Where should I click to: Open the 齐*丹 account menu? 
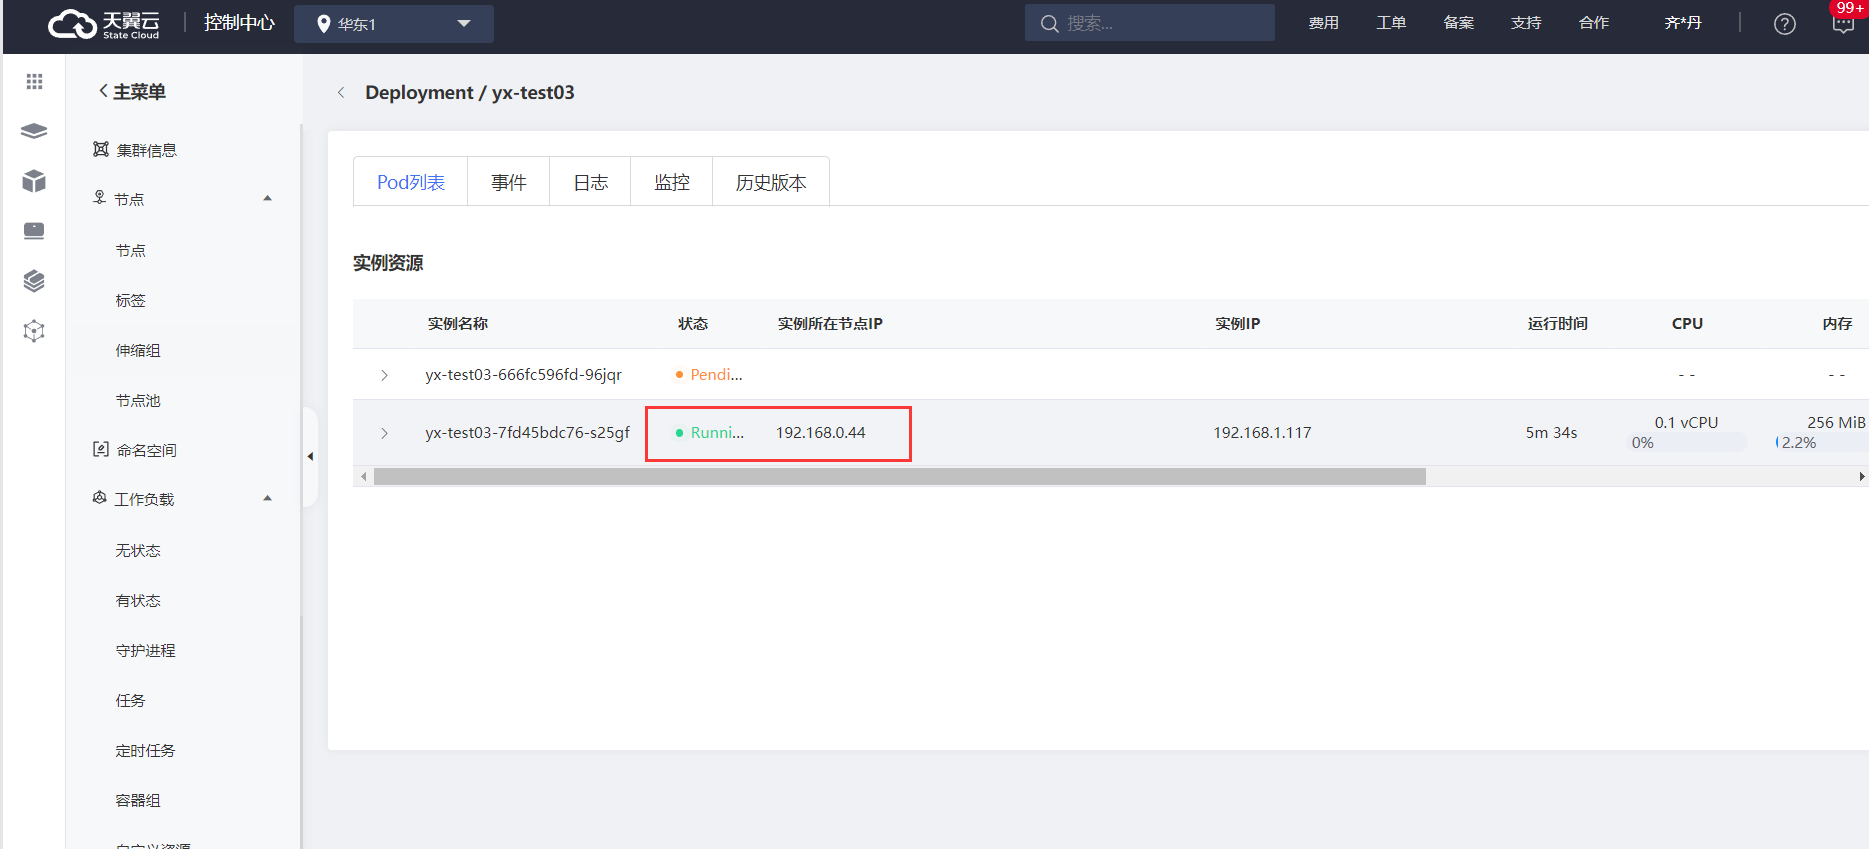[1683, 23]
